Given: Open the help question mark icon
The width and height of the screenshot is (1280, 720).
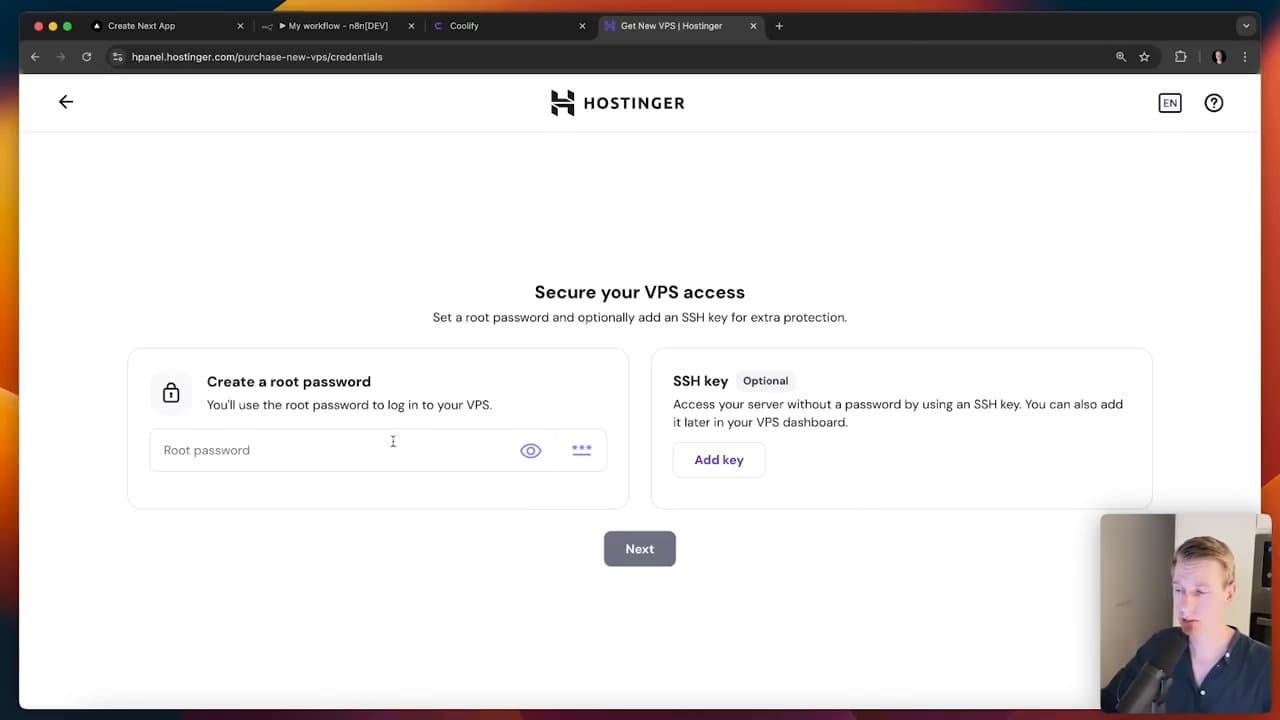Looking at the screenshot, I should (1213, 103).
